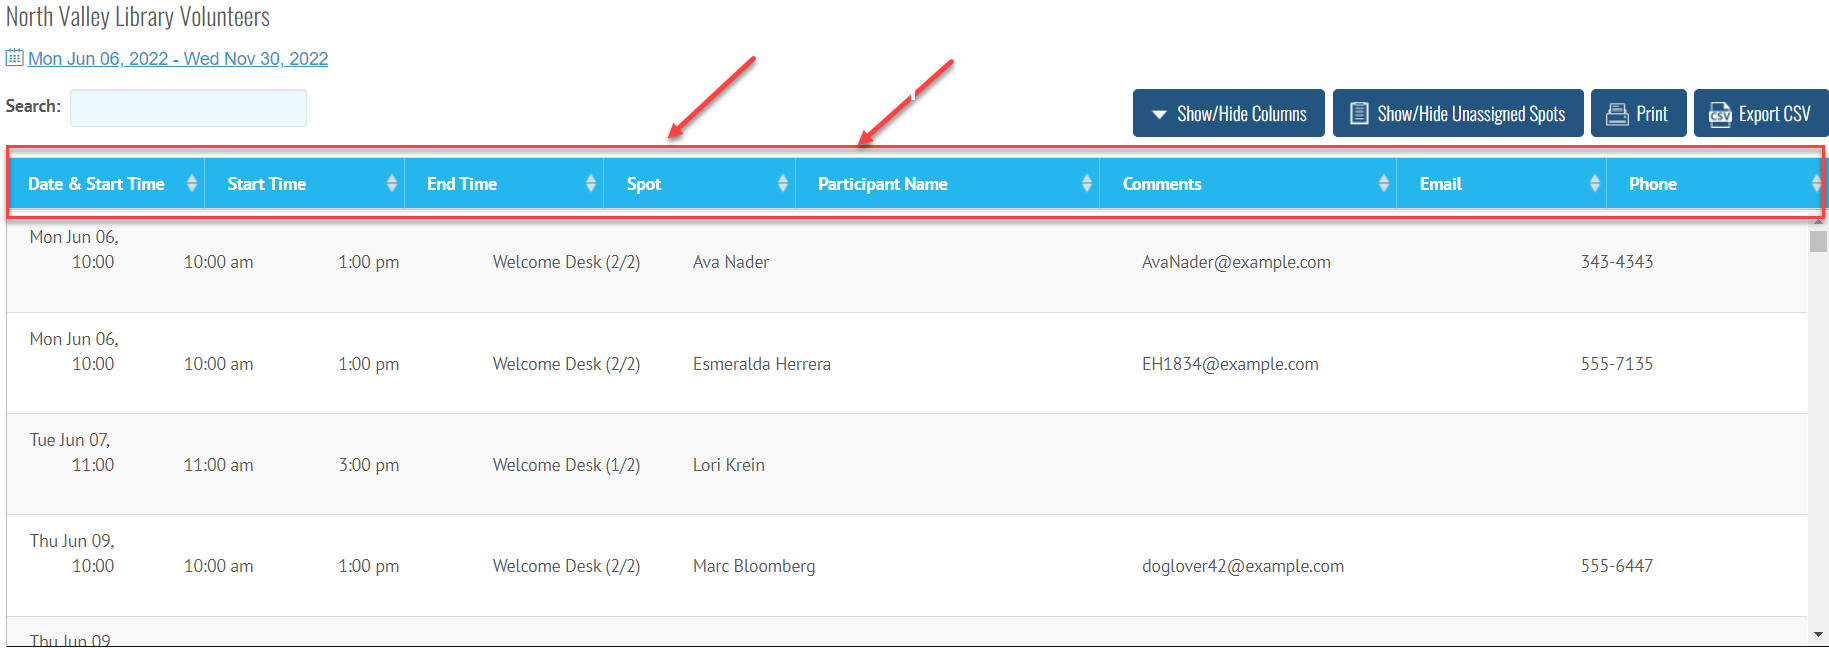Viewport: 1829px width, 648px height.
Task: Focus the Search input field
Action: (188, 108)
